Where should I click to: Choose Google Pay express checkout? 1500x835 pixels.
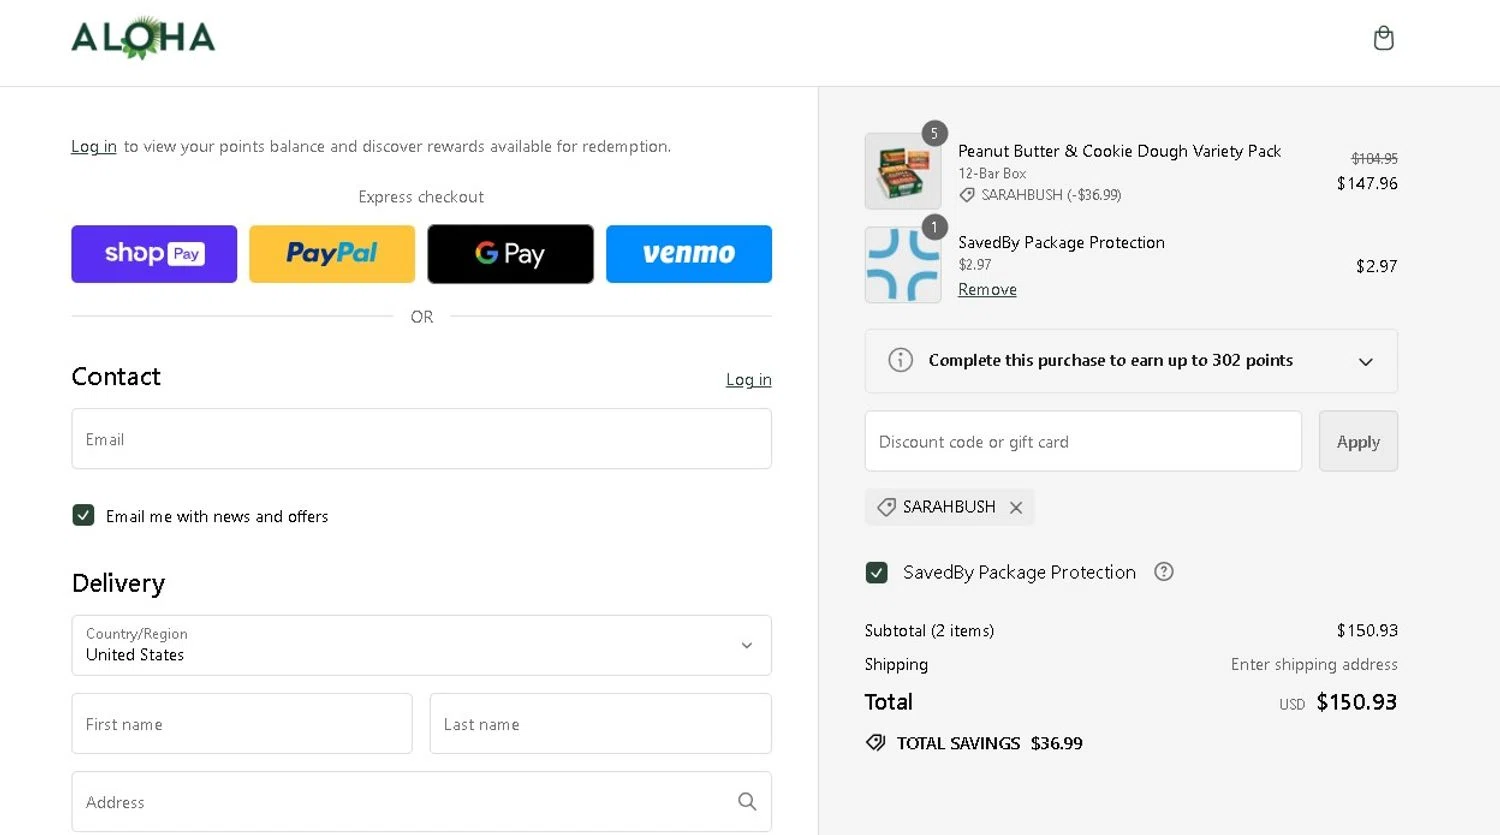pyautogui.click(x=510, y=254)
